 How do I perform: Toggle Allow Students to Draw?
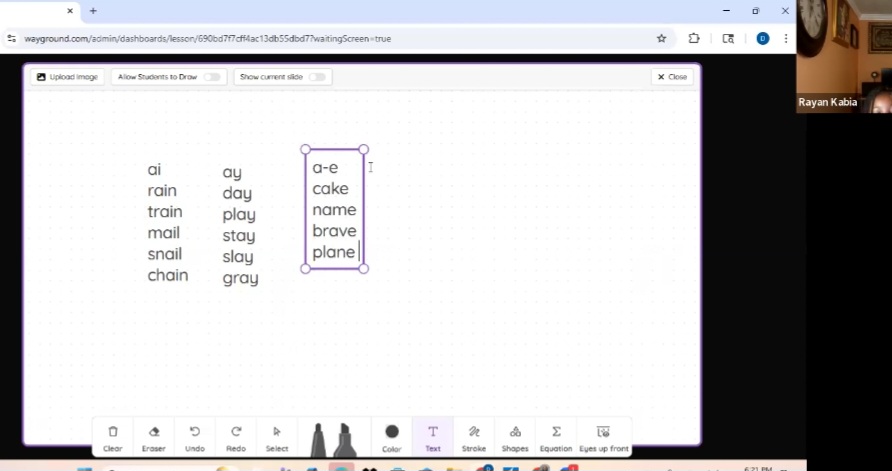click(211, 77)
